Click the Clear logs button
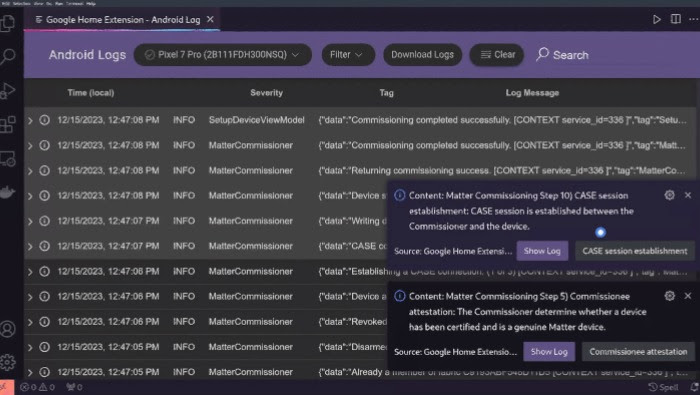700x395 pixels. [497, 55]
